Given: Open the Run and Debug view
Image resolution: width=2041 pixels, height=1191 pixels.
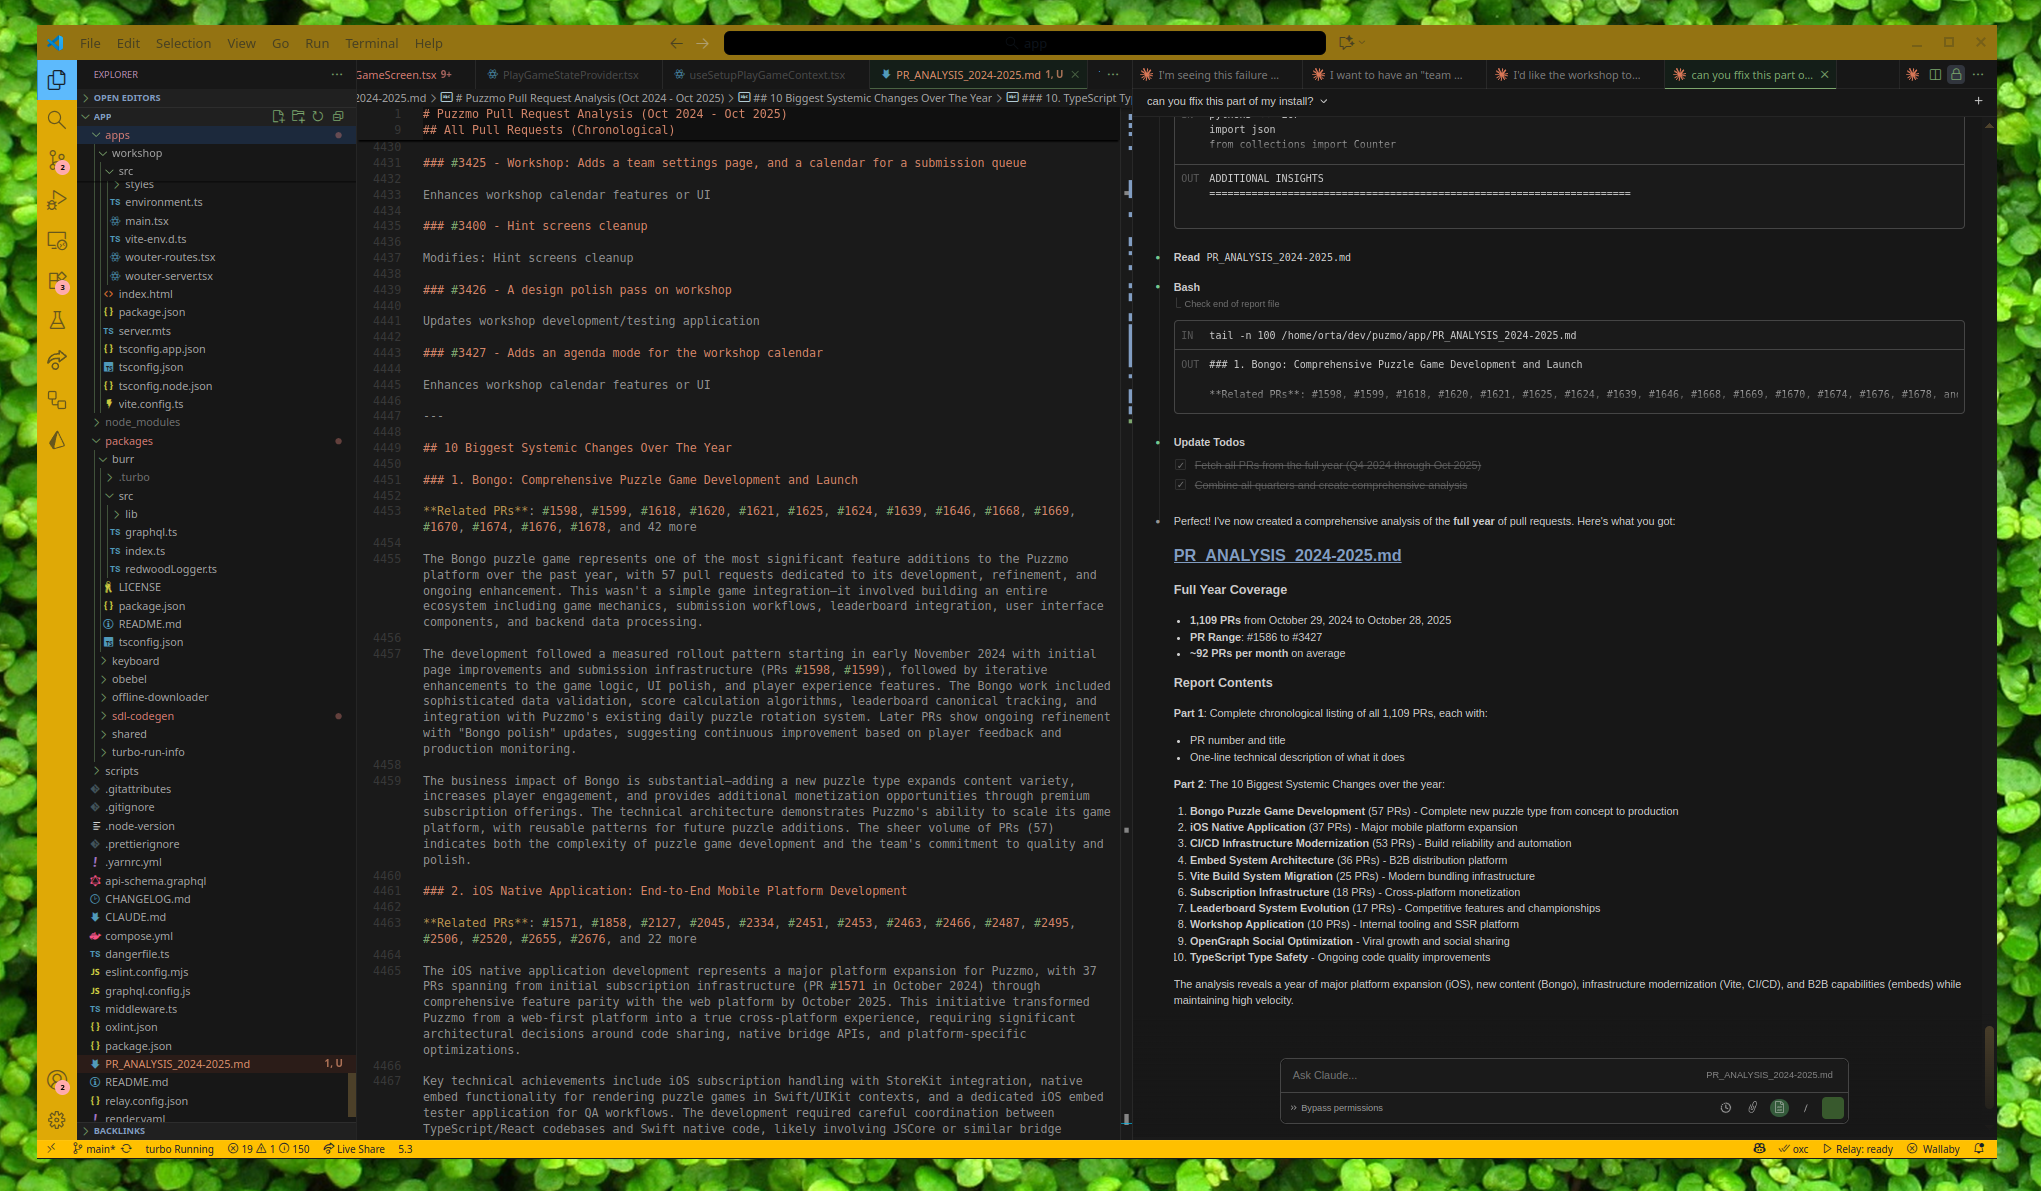Looking at the screenshot, I should [x=57, y=200].
